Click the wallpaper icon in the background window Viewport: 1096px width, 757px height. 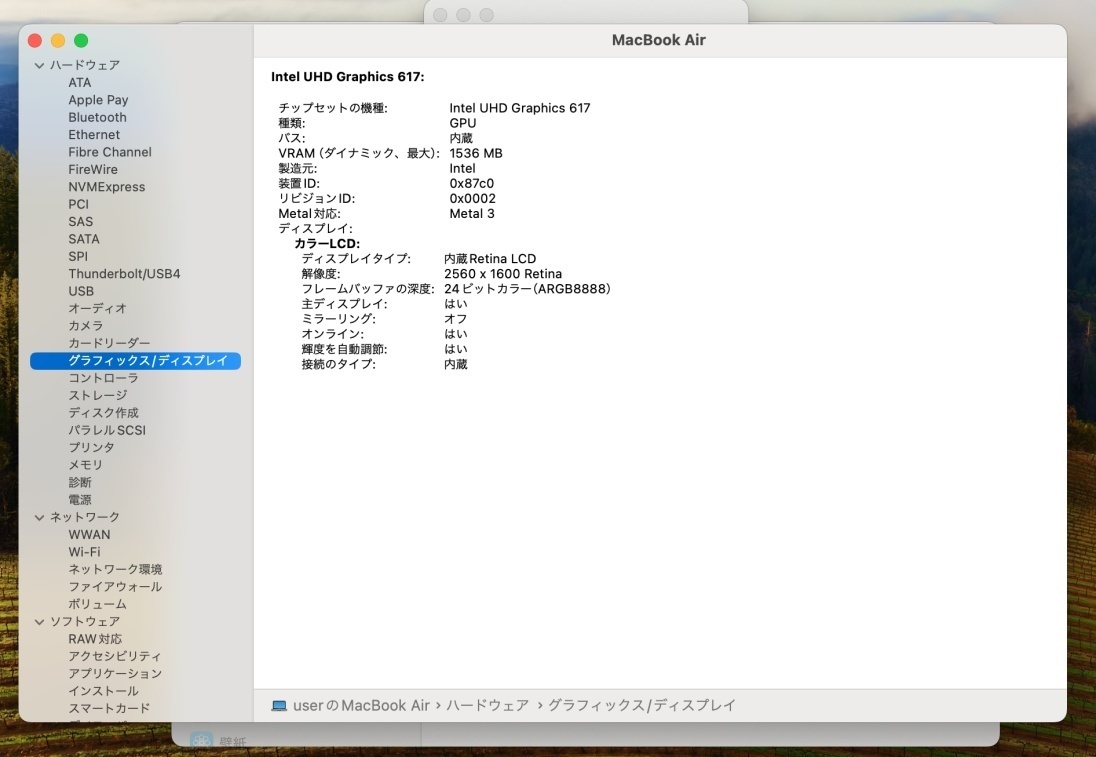tap(201, 741)
